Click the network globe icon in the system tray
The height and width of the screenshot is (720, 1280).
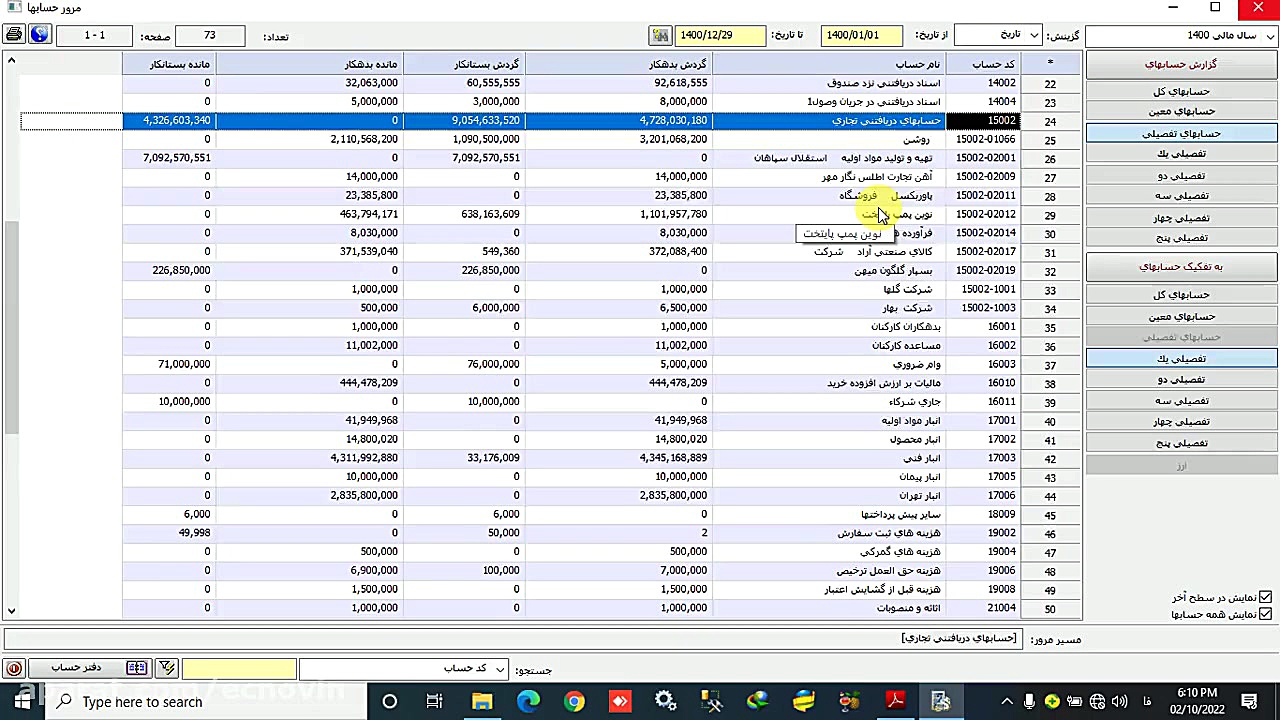click(1097, 702)
